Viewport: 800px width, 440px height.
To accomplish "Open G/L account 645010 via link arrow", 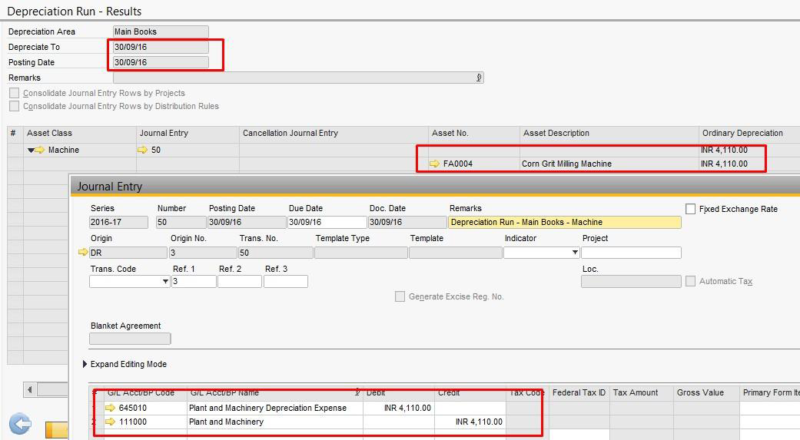I will 110,408.
